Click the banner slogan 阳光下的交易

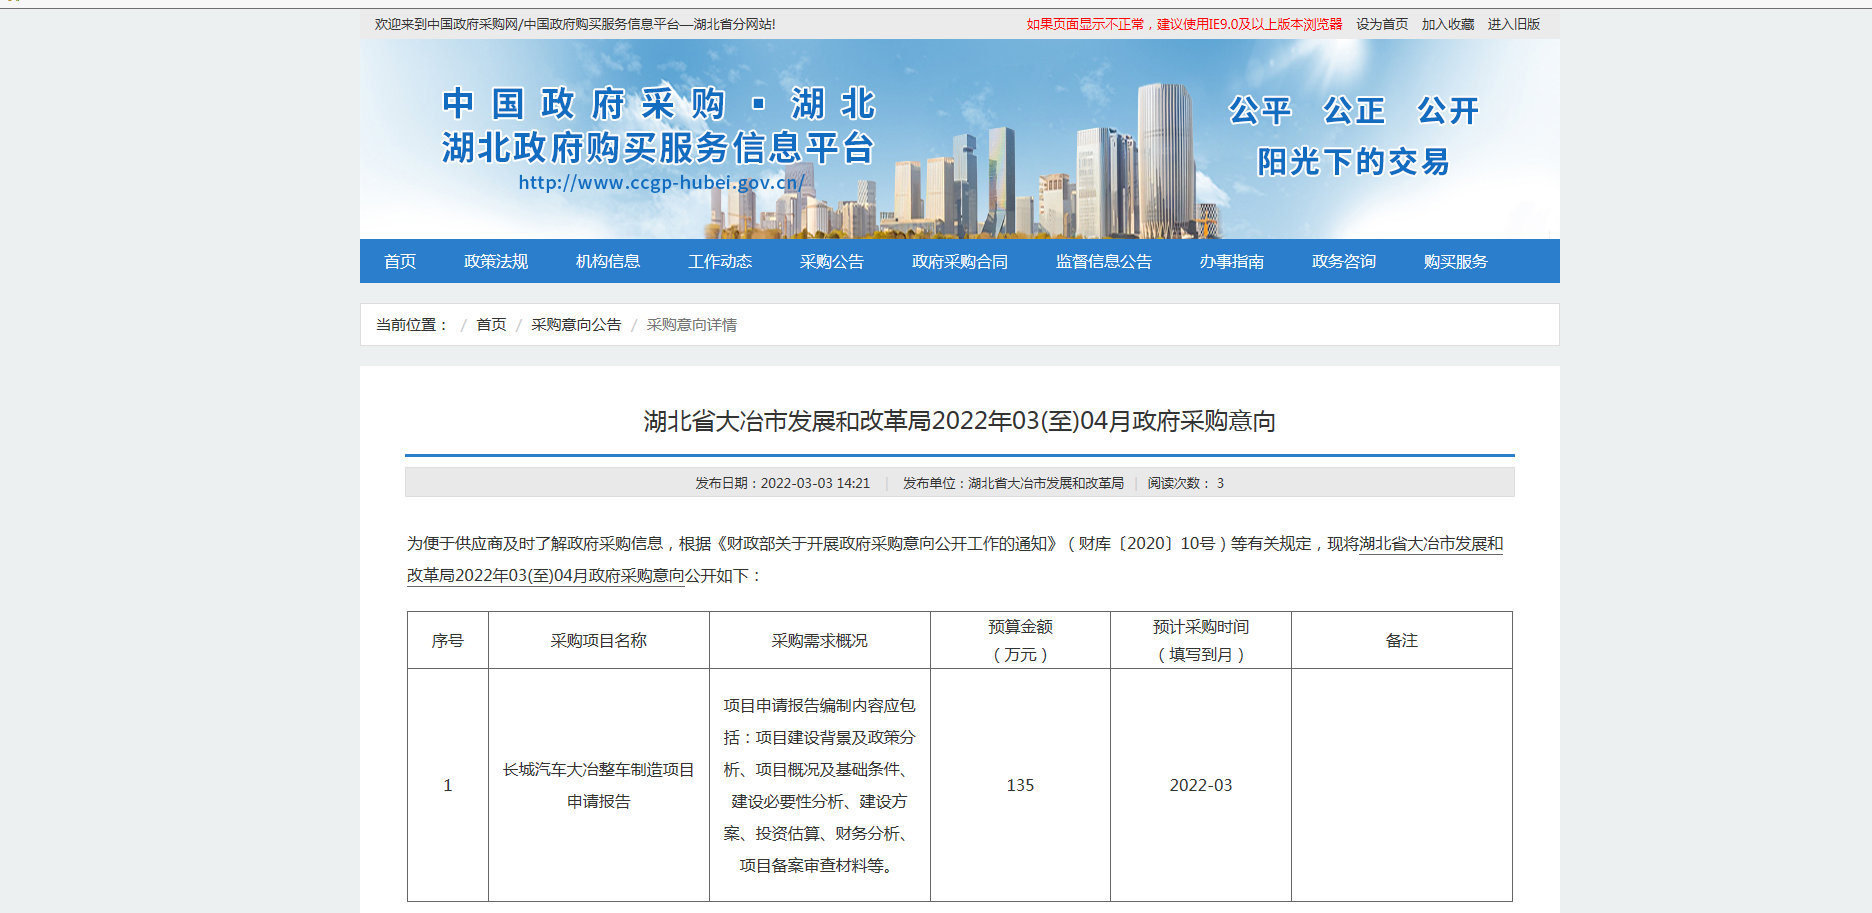[1353, 161]
